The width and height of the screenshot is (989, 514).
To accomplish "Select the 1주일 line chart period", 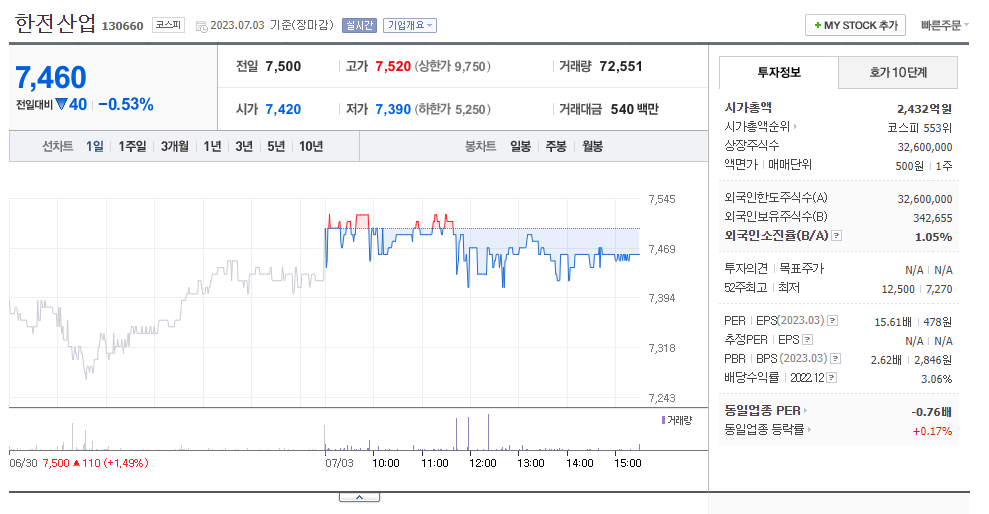I will click(132, 146).
